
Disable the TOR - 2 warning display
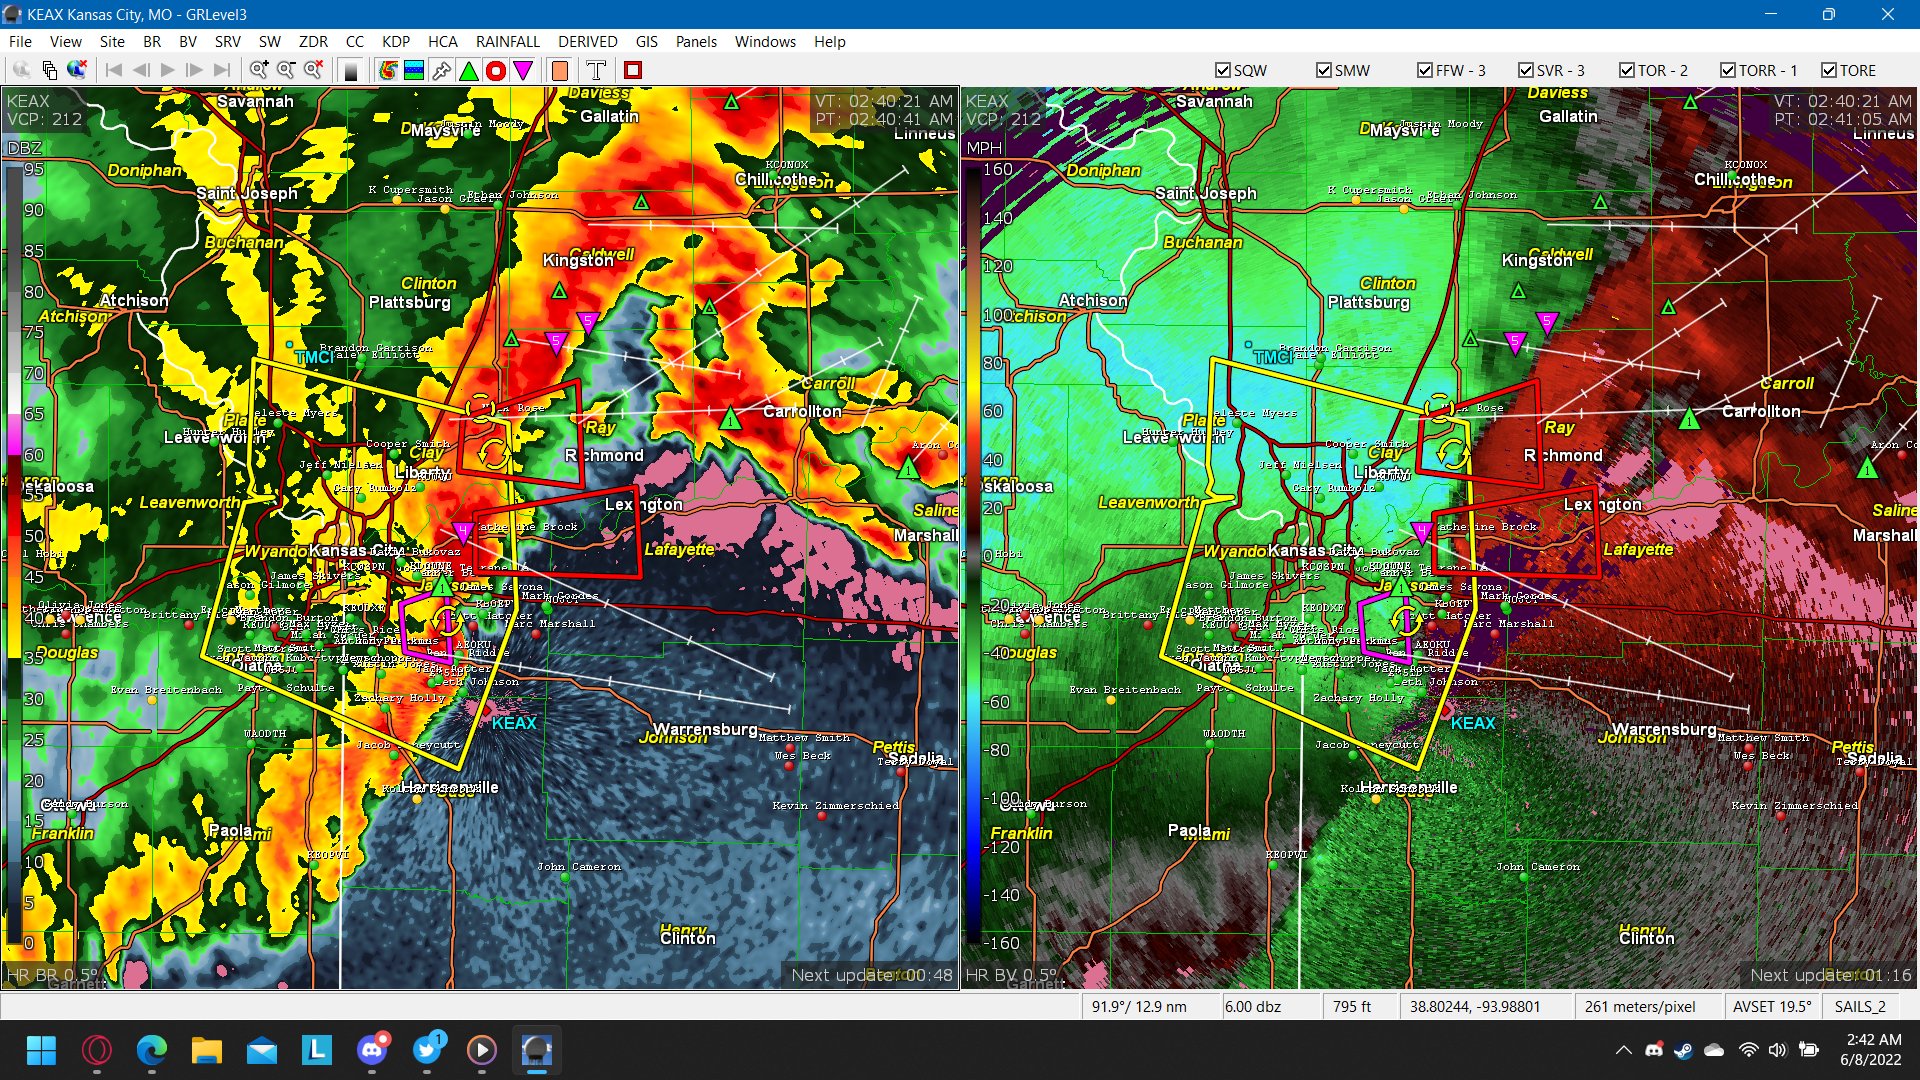click(1627, 70)
